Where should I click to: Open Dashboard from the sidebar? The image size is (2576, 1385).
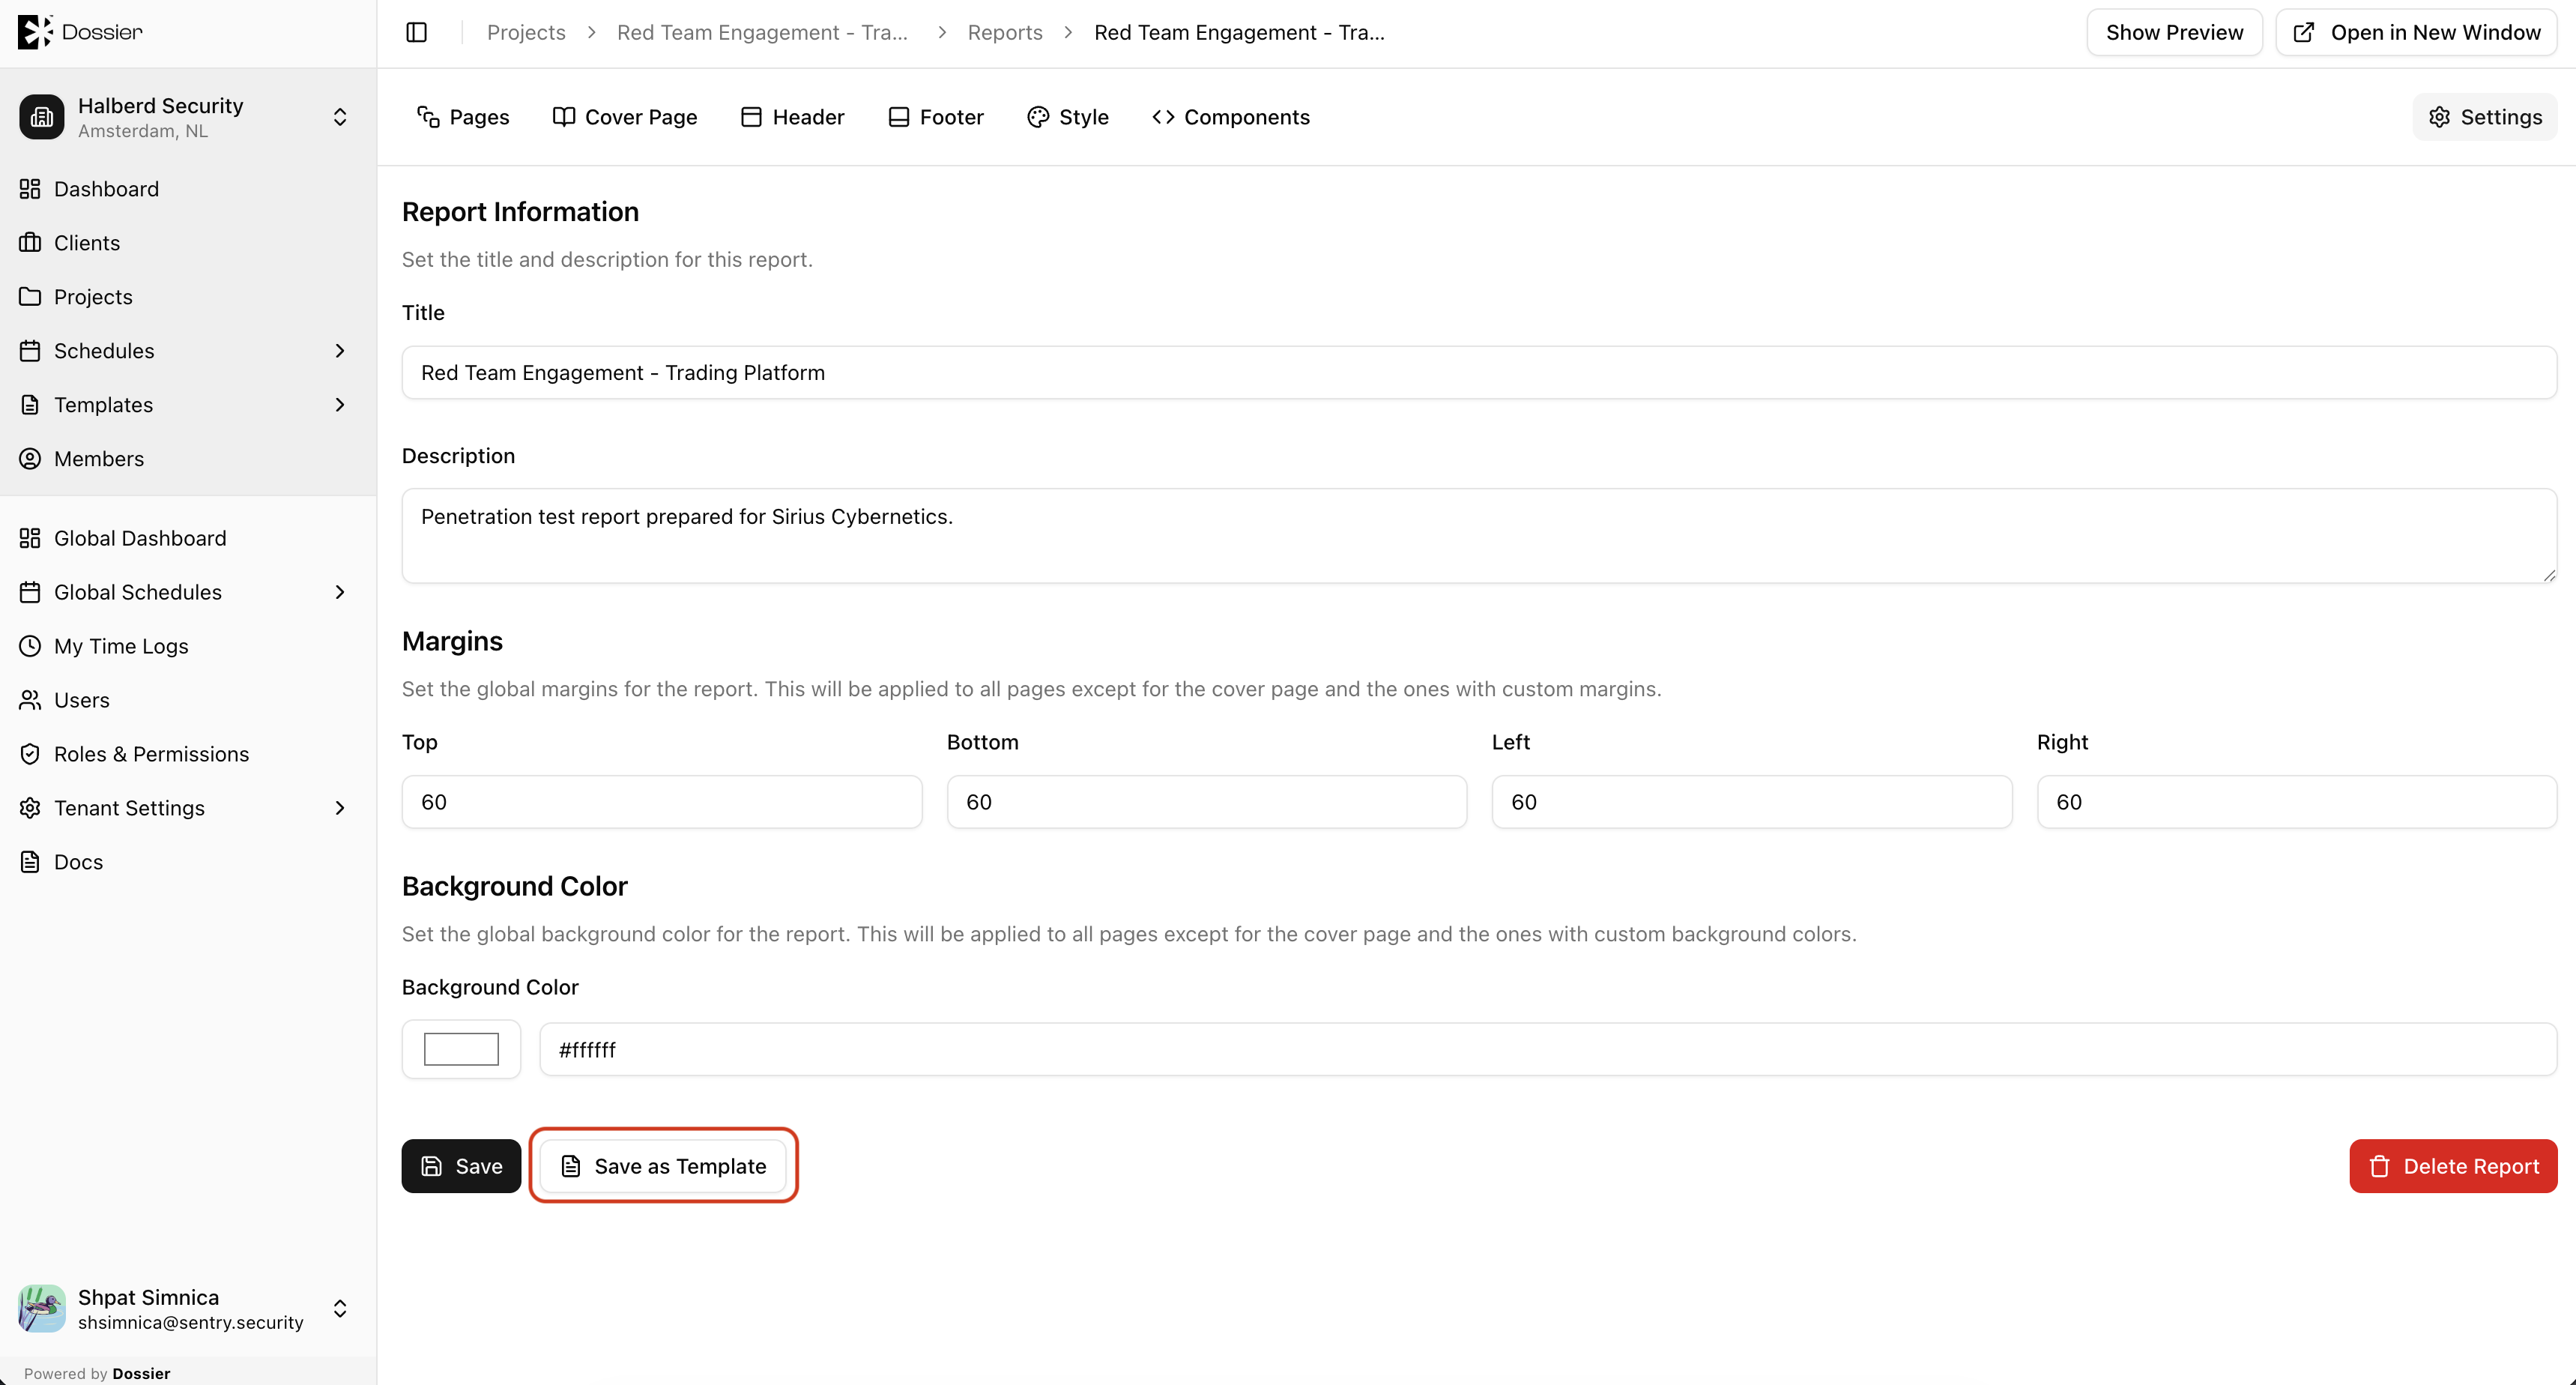coord(188,189)
